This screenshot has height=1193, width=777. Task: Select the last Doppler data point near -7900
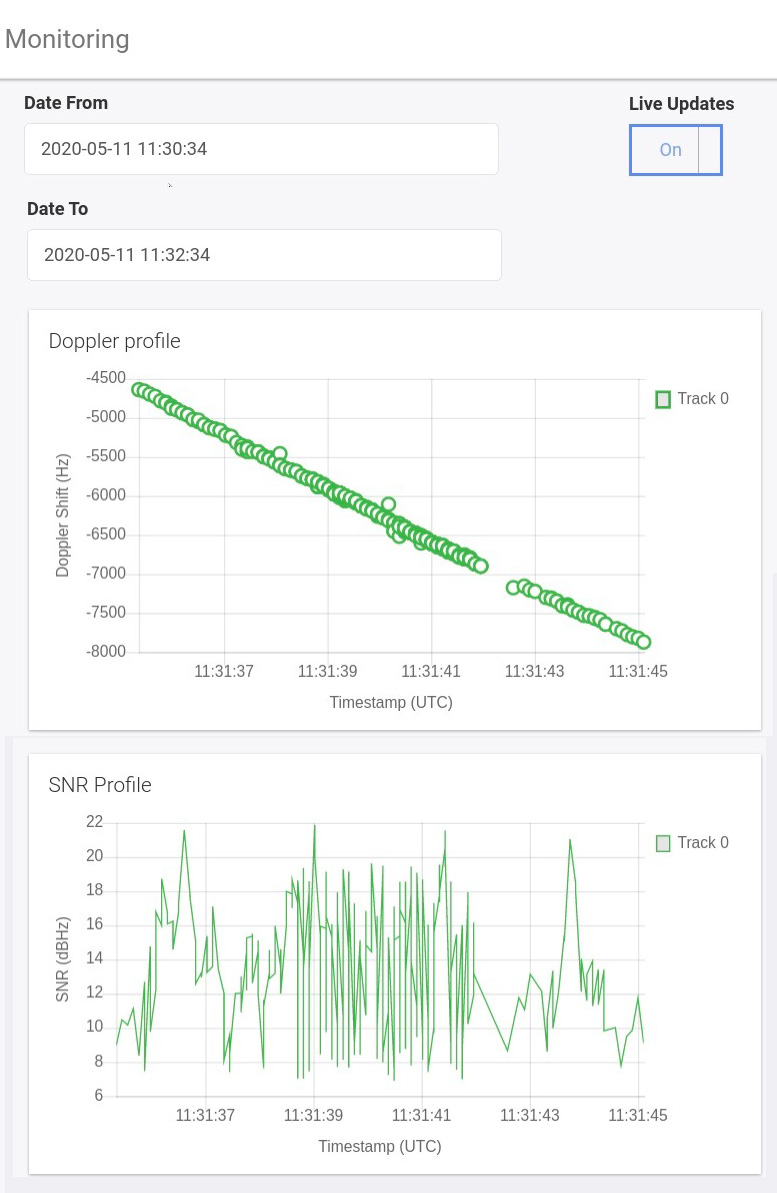coord(644,642)
